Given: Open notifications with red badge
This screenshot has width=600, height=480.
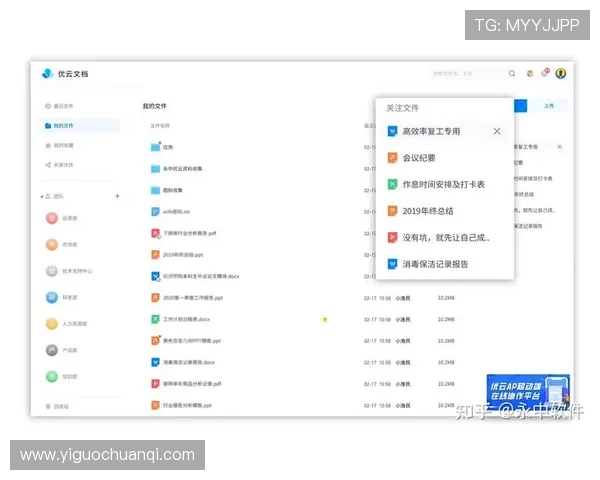Looking at the screenshot, I should click(x=545, y=73).
